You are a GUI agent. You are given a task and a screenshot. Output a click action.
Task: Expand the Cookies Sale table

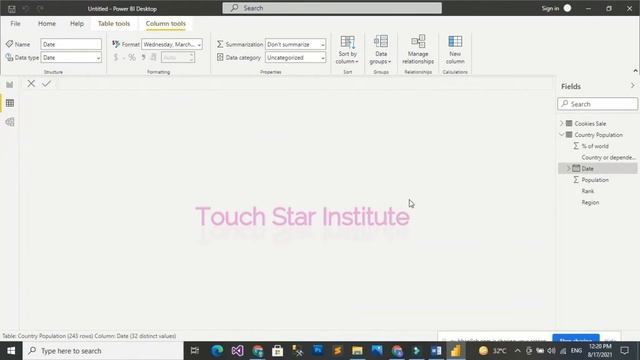click(562, 123)
